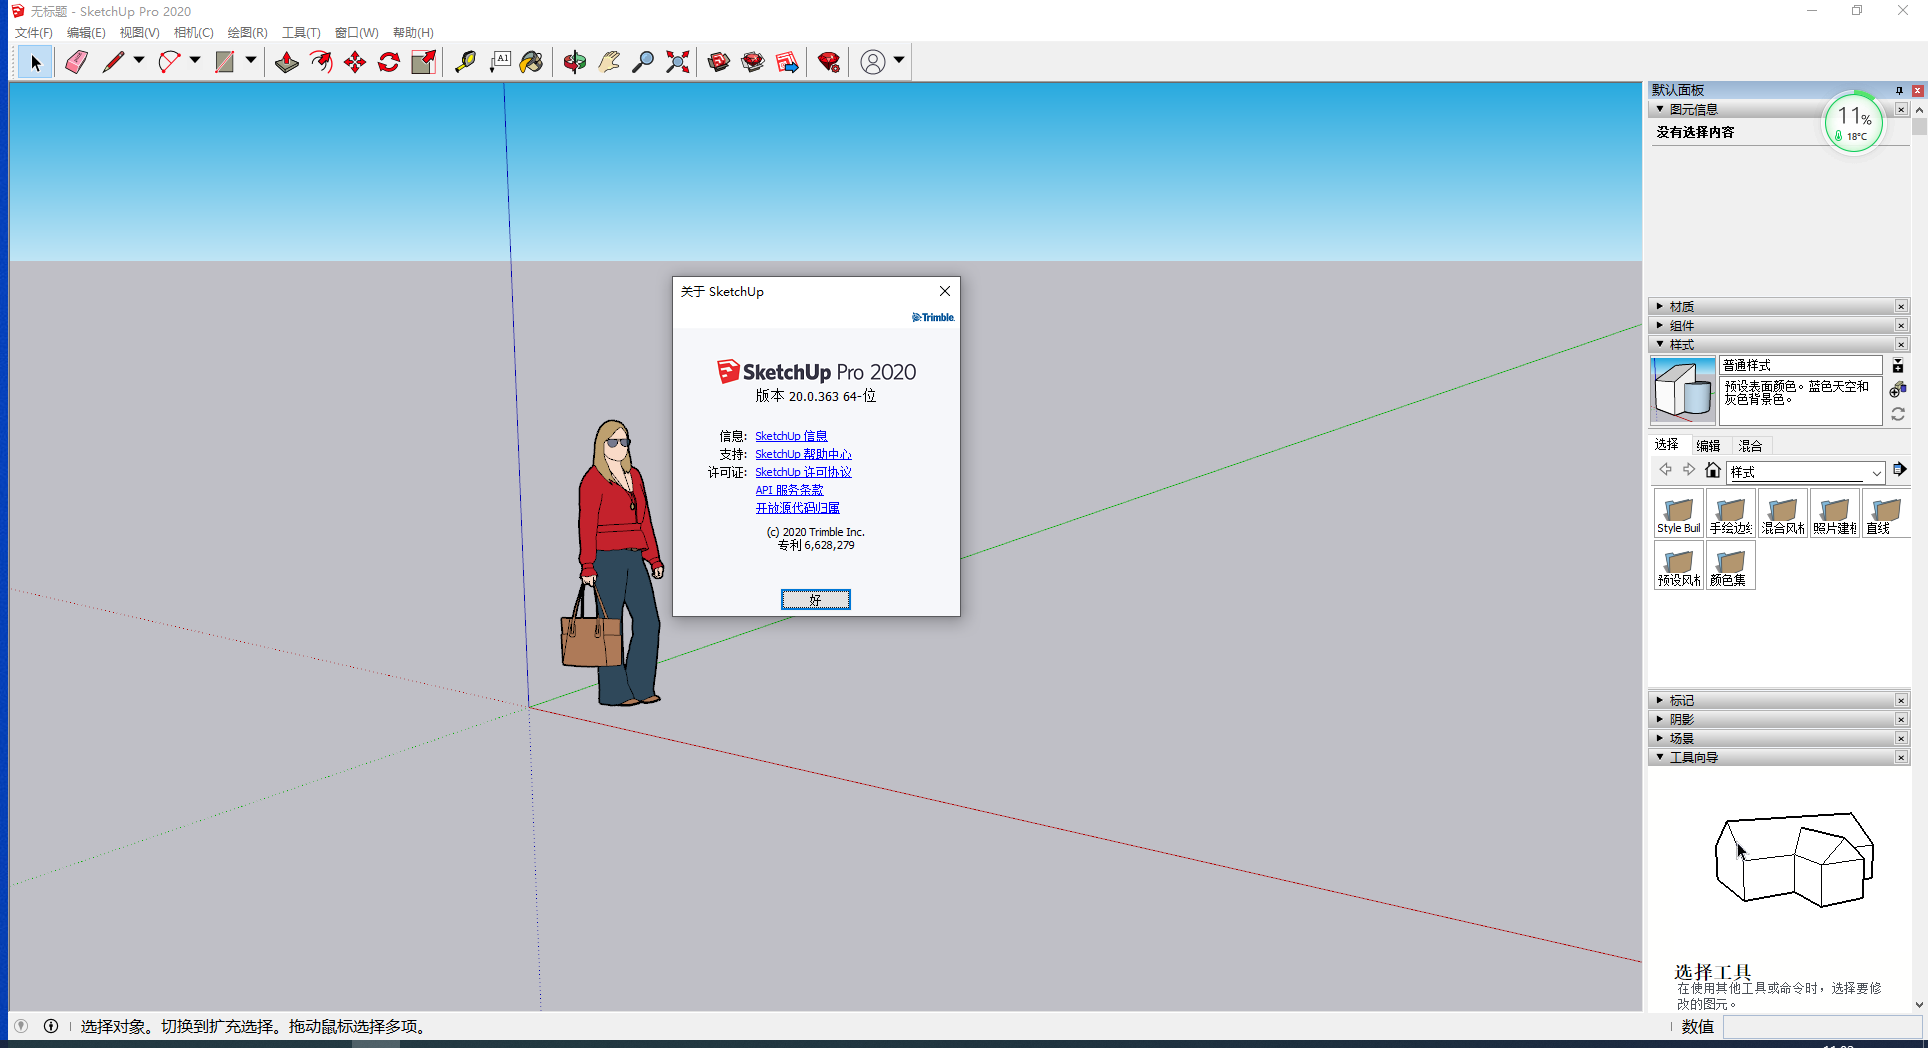The image size is (1928, 1048).
Task: Open the 工具(T) menu
Action: (301, 33)
